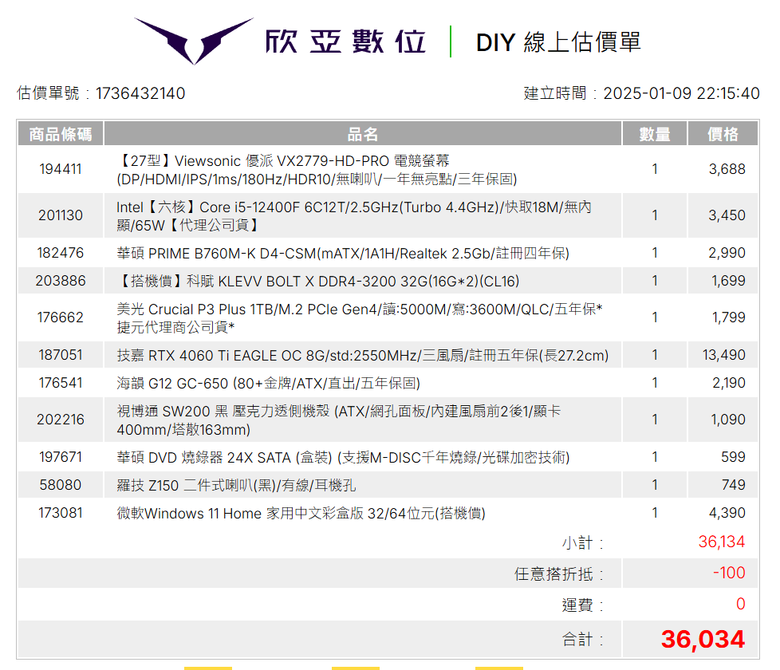Viewport: 780px width, 670px height.
Task: Select barcode 173081
Action: [x=60, y=513]
